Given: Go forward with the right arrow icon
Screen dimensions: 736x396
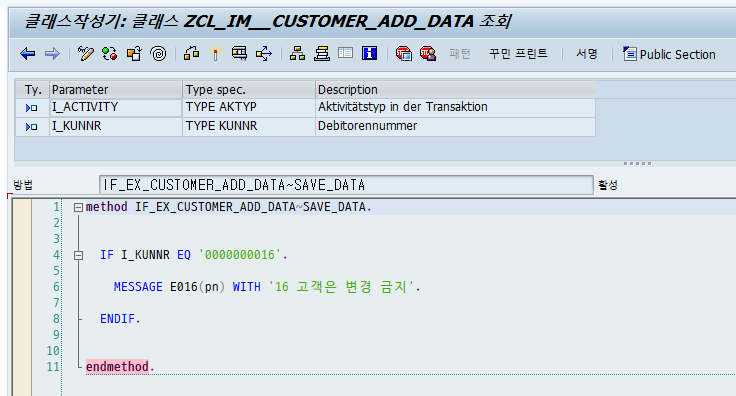Looking at the screenshot, I should click(52, 54).
